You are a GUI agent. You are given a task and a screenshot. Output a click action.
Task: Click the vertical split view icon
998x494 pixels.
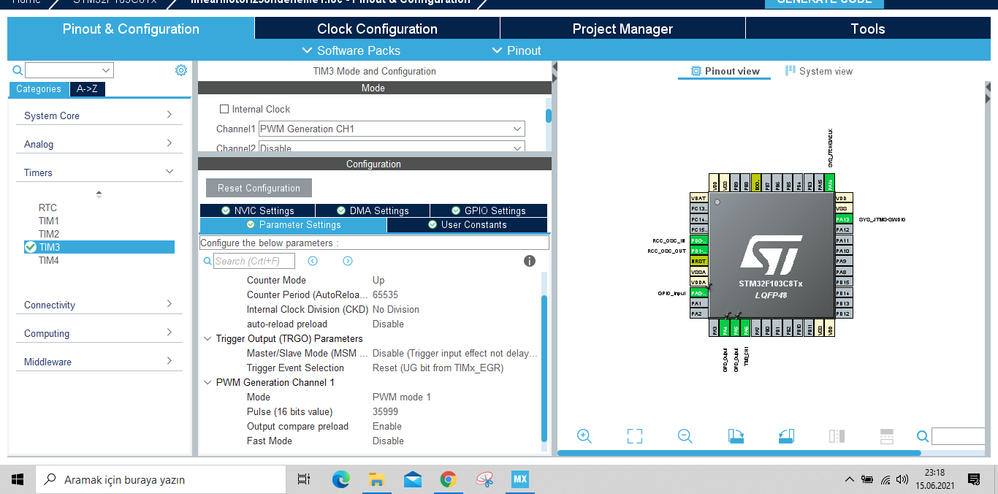[837, 436]
